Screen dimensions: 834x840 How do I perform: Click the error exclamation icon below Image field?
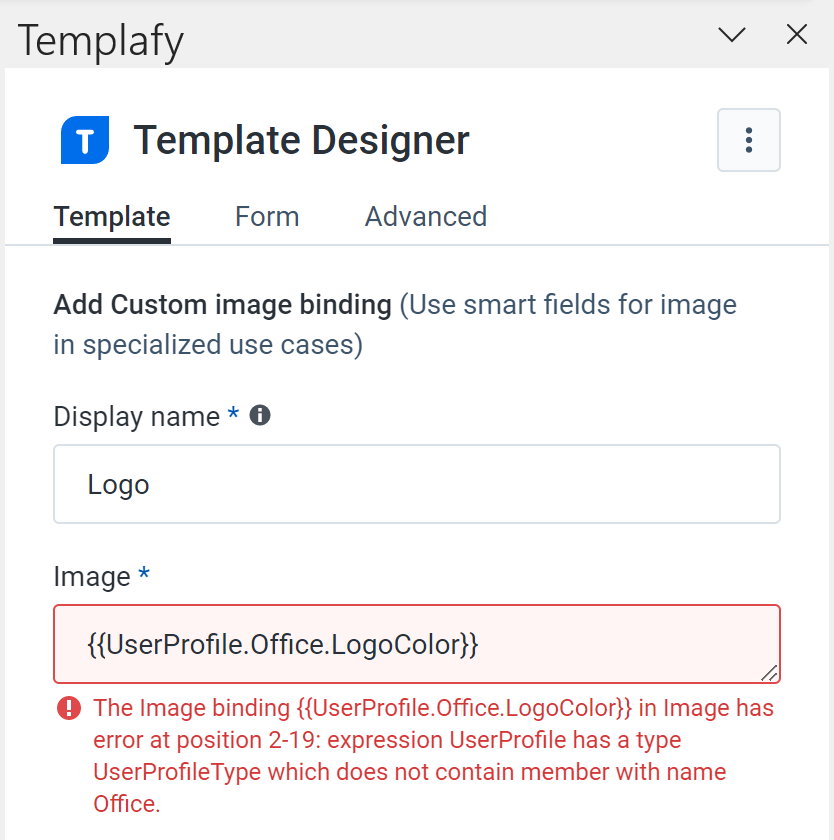pyautogui.click(x=67, y=708)
